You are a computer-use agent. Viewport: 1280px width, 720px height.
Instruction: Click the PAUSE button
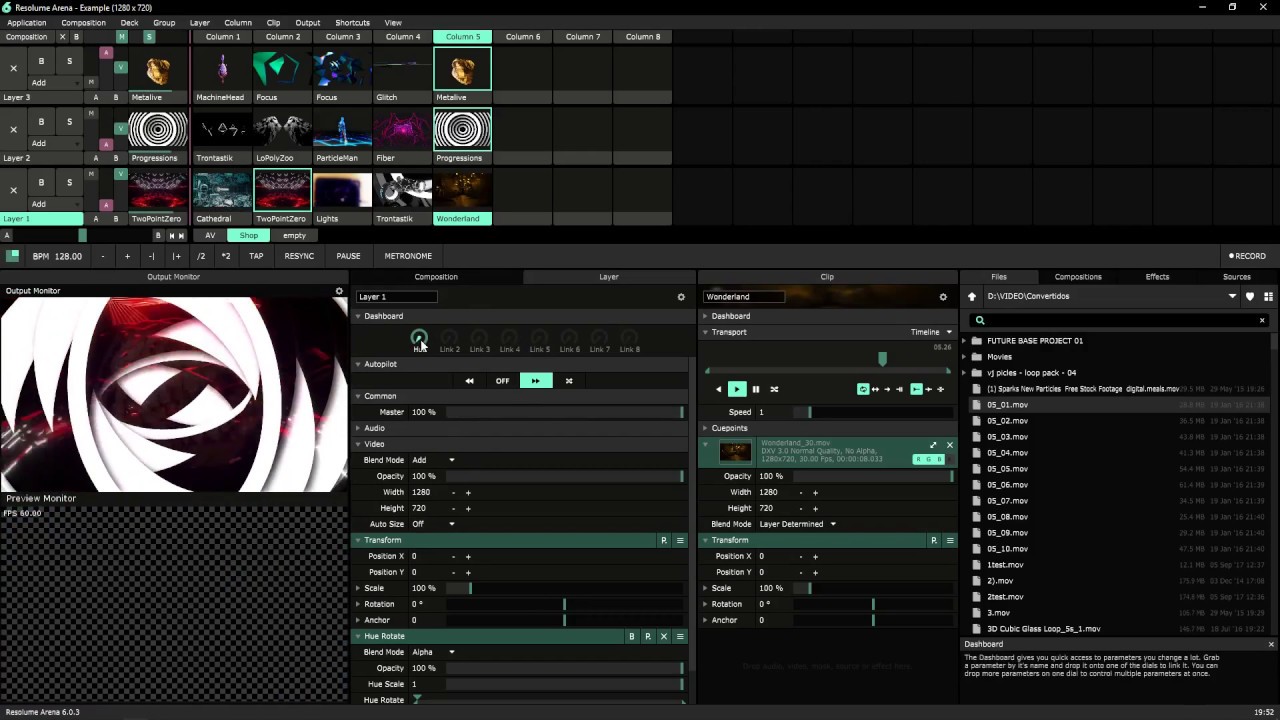pos(348,256)
